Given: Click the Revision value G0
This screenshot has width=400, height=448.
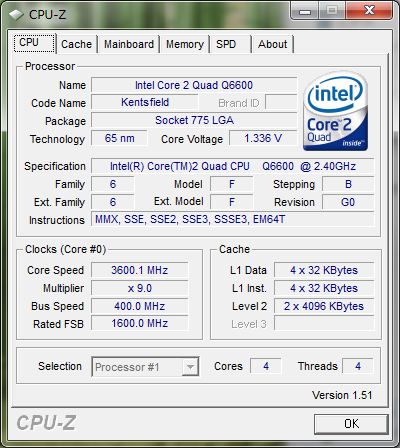Looking at the screenshot, I should click(x=348, y=202).
